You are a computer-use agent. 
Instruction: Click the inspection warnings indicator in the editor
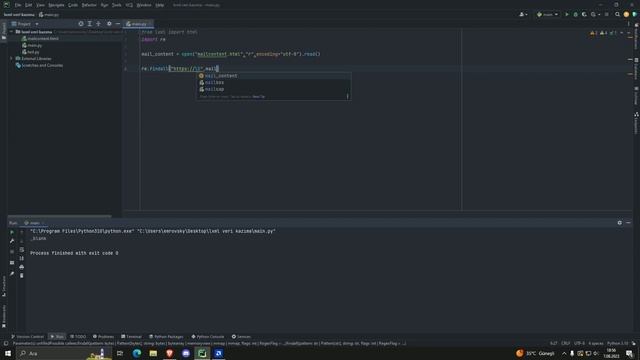coord(605,33)
